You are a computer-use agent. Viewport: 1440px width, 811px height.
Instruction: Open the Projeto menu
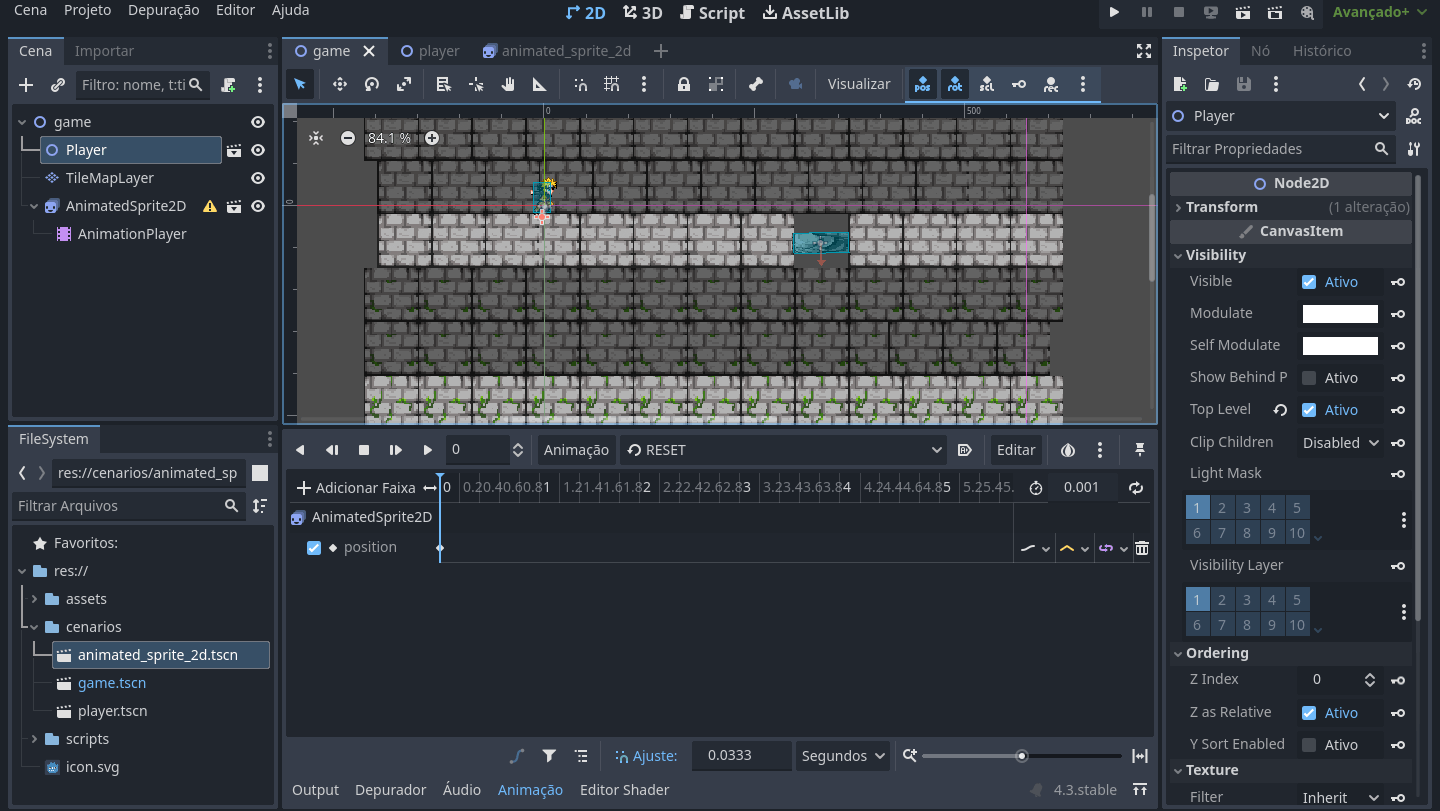(x=88, y=10)
